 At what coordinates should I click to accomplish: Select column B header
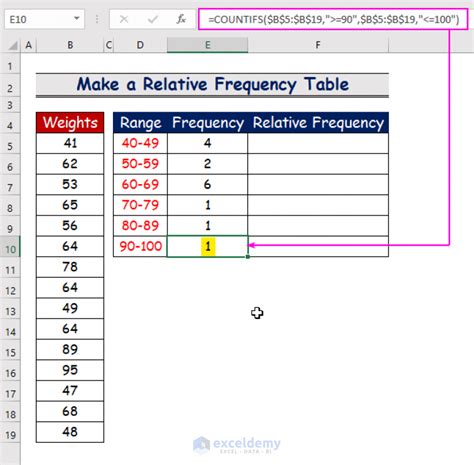[70, 45]
